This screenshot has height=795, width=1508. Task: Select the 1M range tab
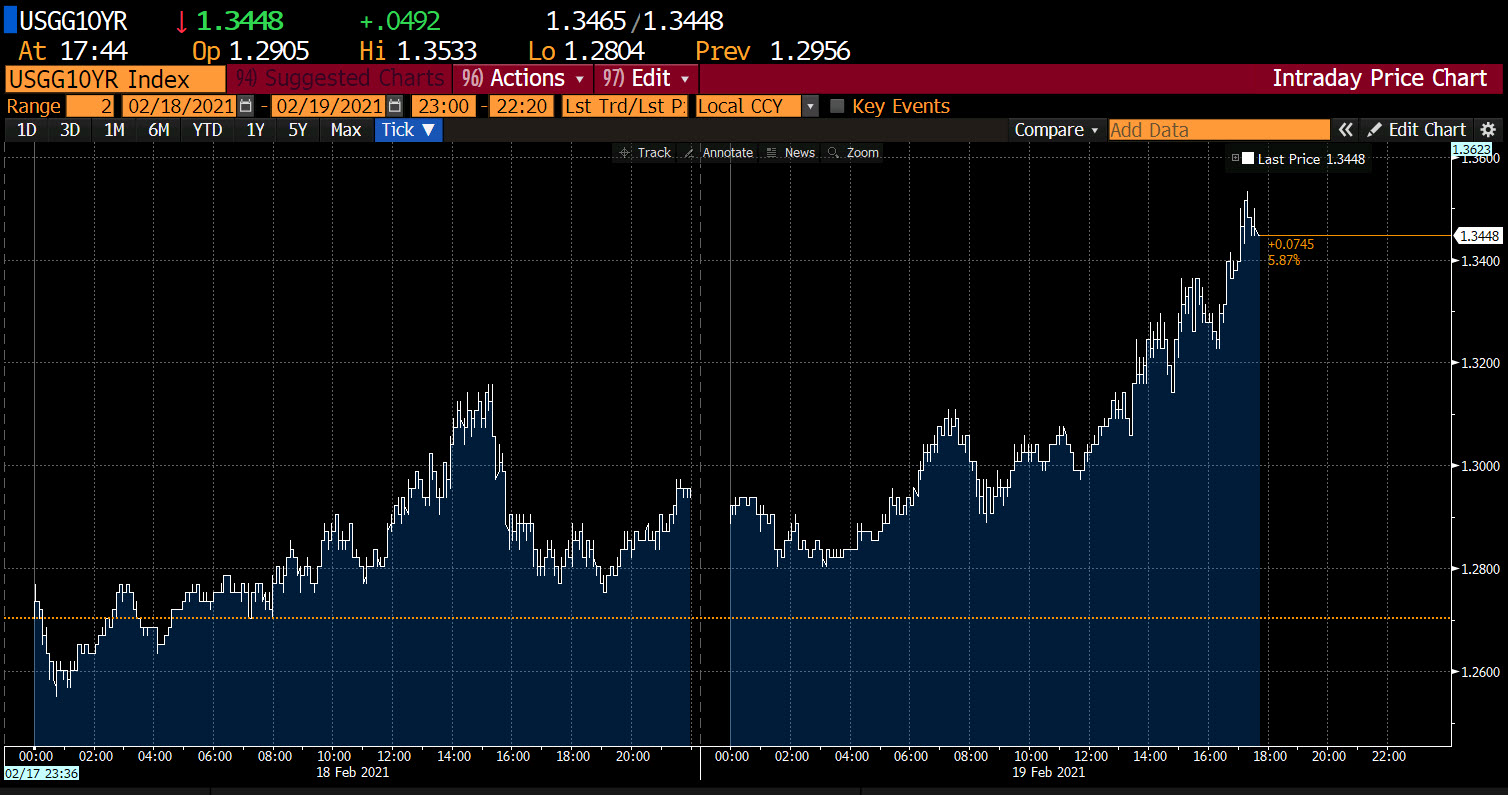tap(114, 130)
